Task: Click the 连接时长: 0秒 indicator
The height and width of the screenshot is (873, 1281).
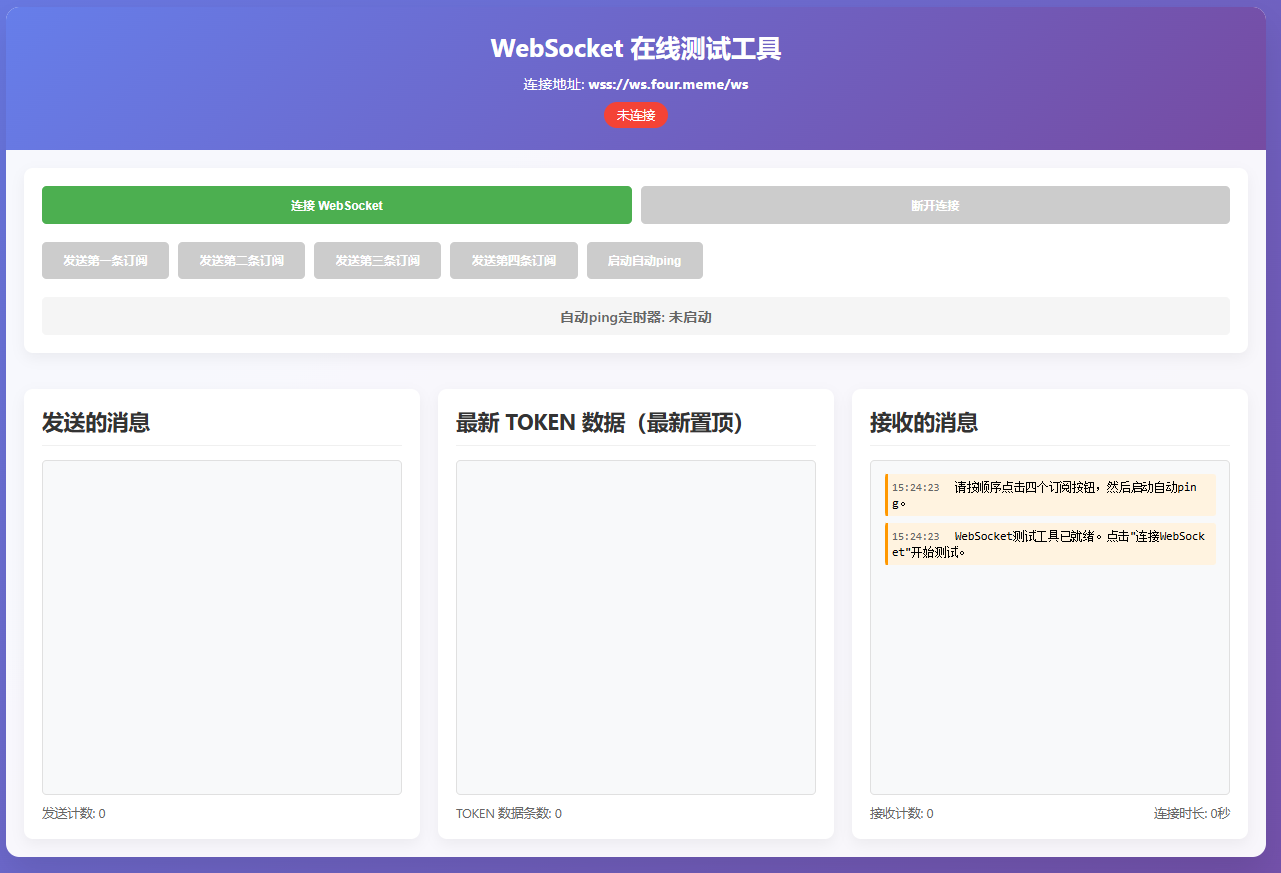Action: point(1191,813)
